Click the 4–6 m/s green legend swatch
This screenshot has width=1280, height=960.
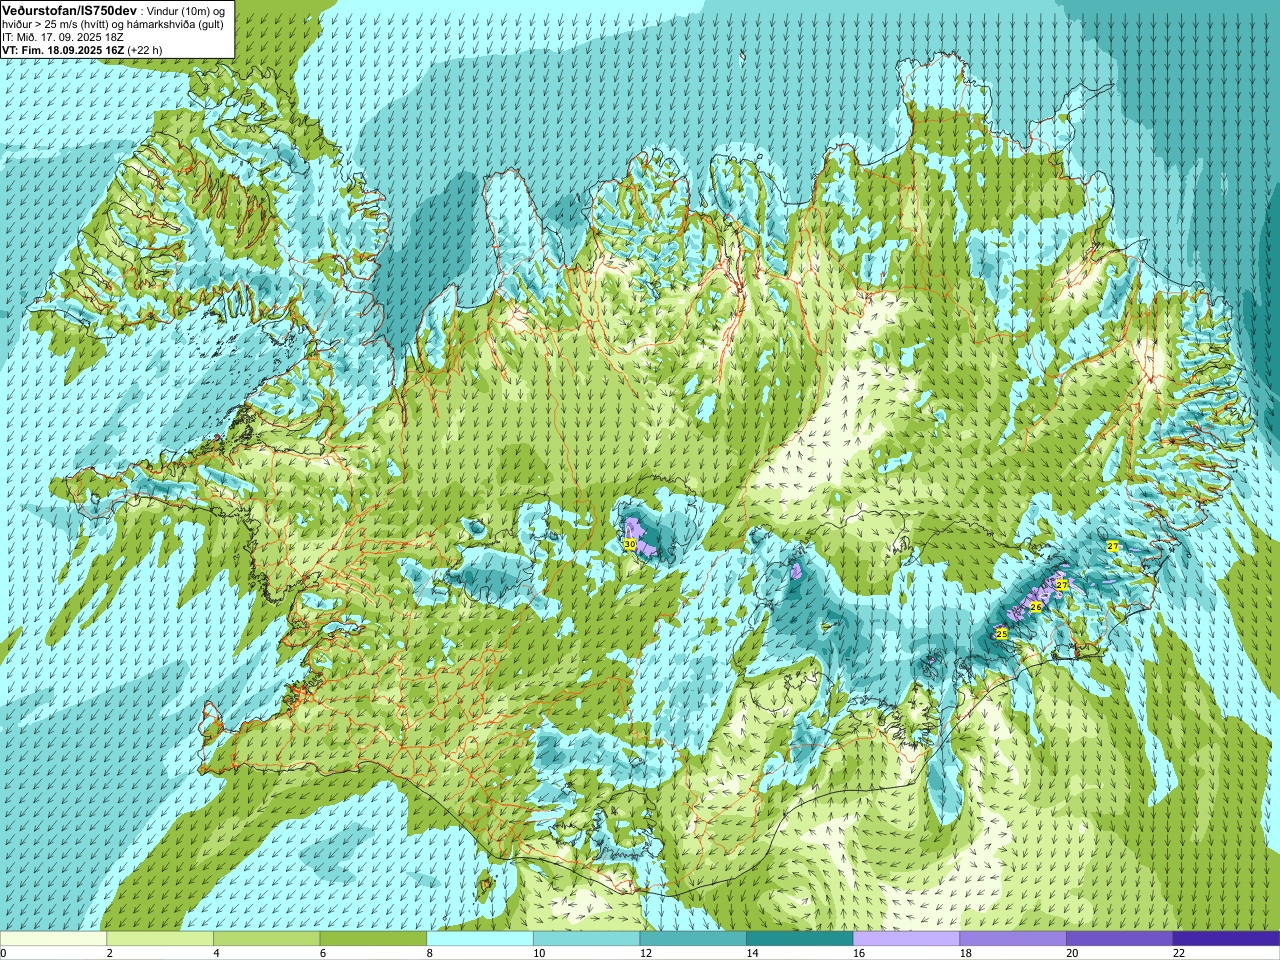266,939
